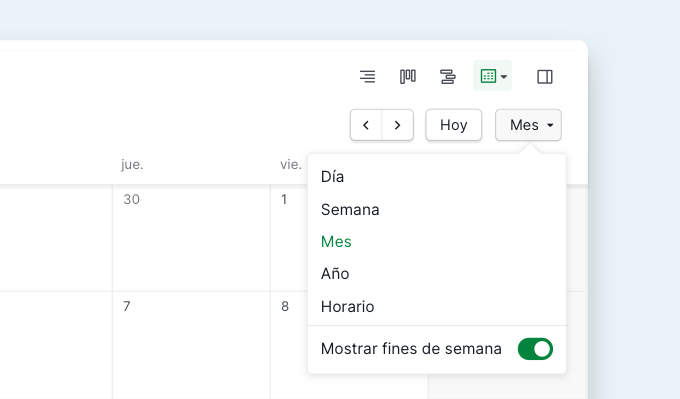The height and width of the screenshot is (399, 680).
Task: Toggle the side panel icon
Action: [545, 76]
